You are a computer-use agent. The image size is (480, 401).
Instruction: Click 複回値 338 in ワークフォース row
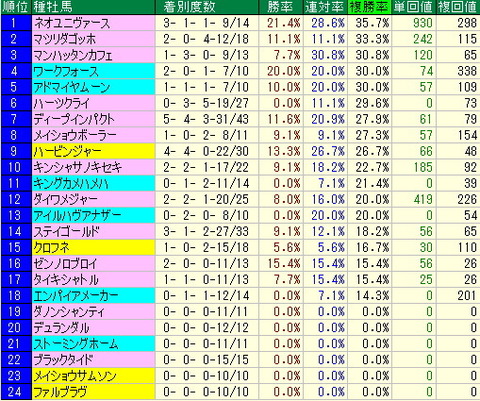tap(467, 71)
